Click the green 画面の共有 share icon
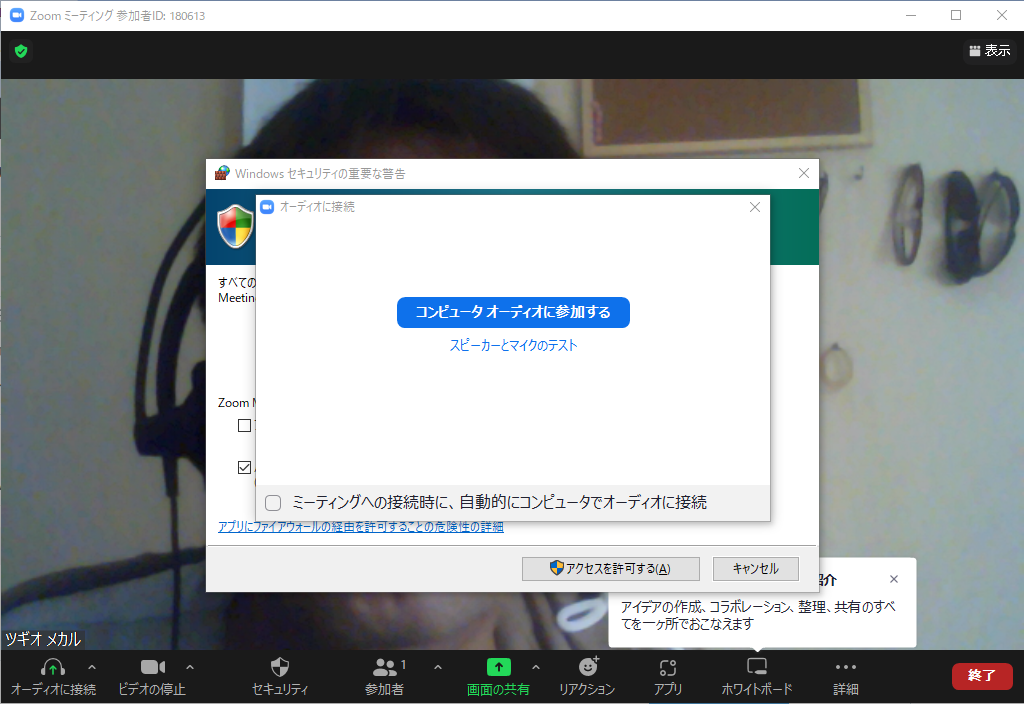The image size is (1024, 704). pos(498,667)
